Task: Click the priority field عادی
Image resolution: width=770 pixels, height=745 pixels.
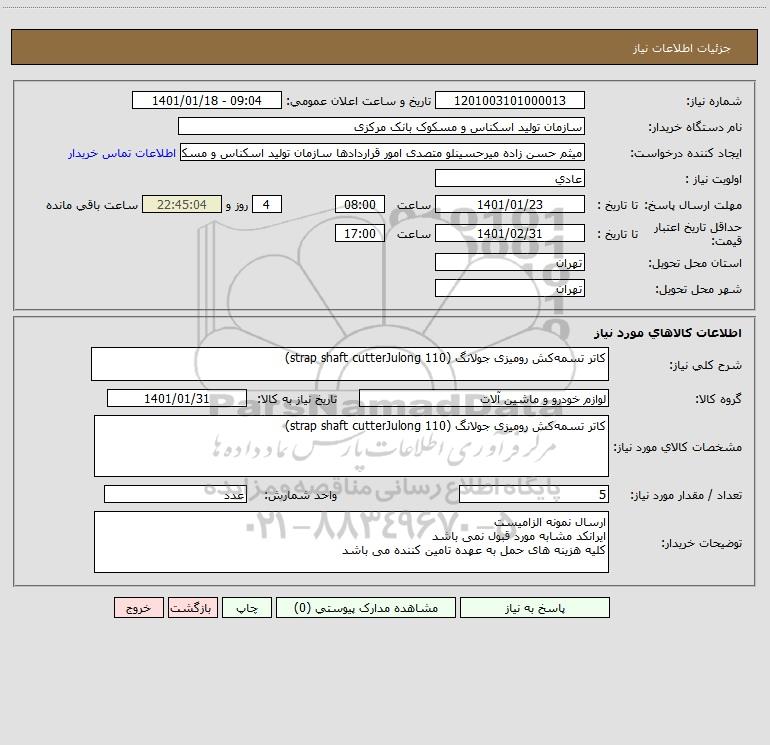Action: point(510,178)
